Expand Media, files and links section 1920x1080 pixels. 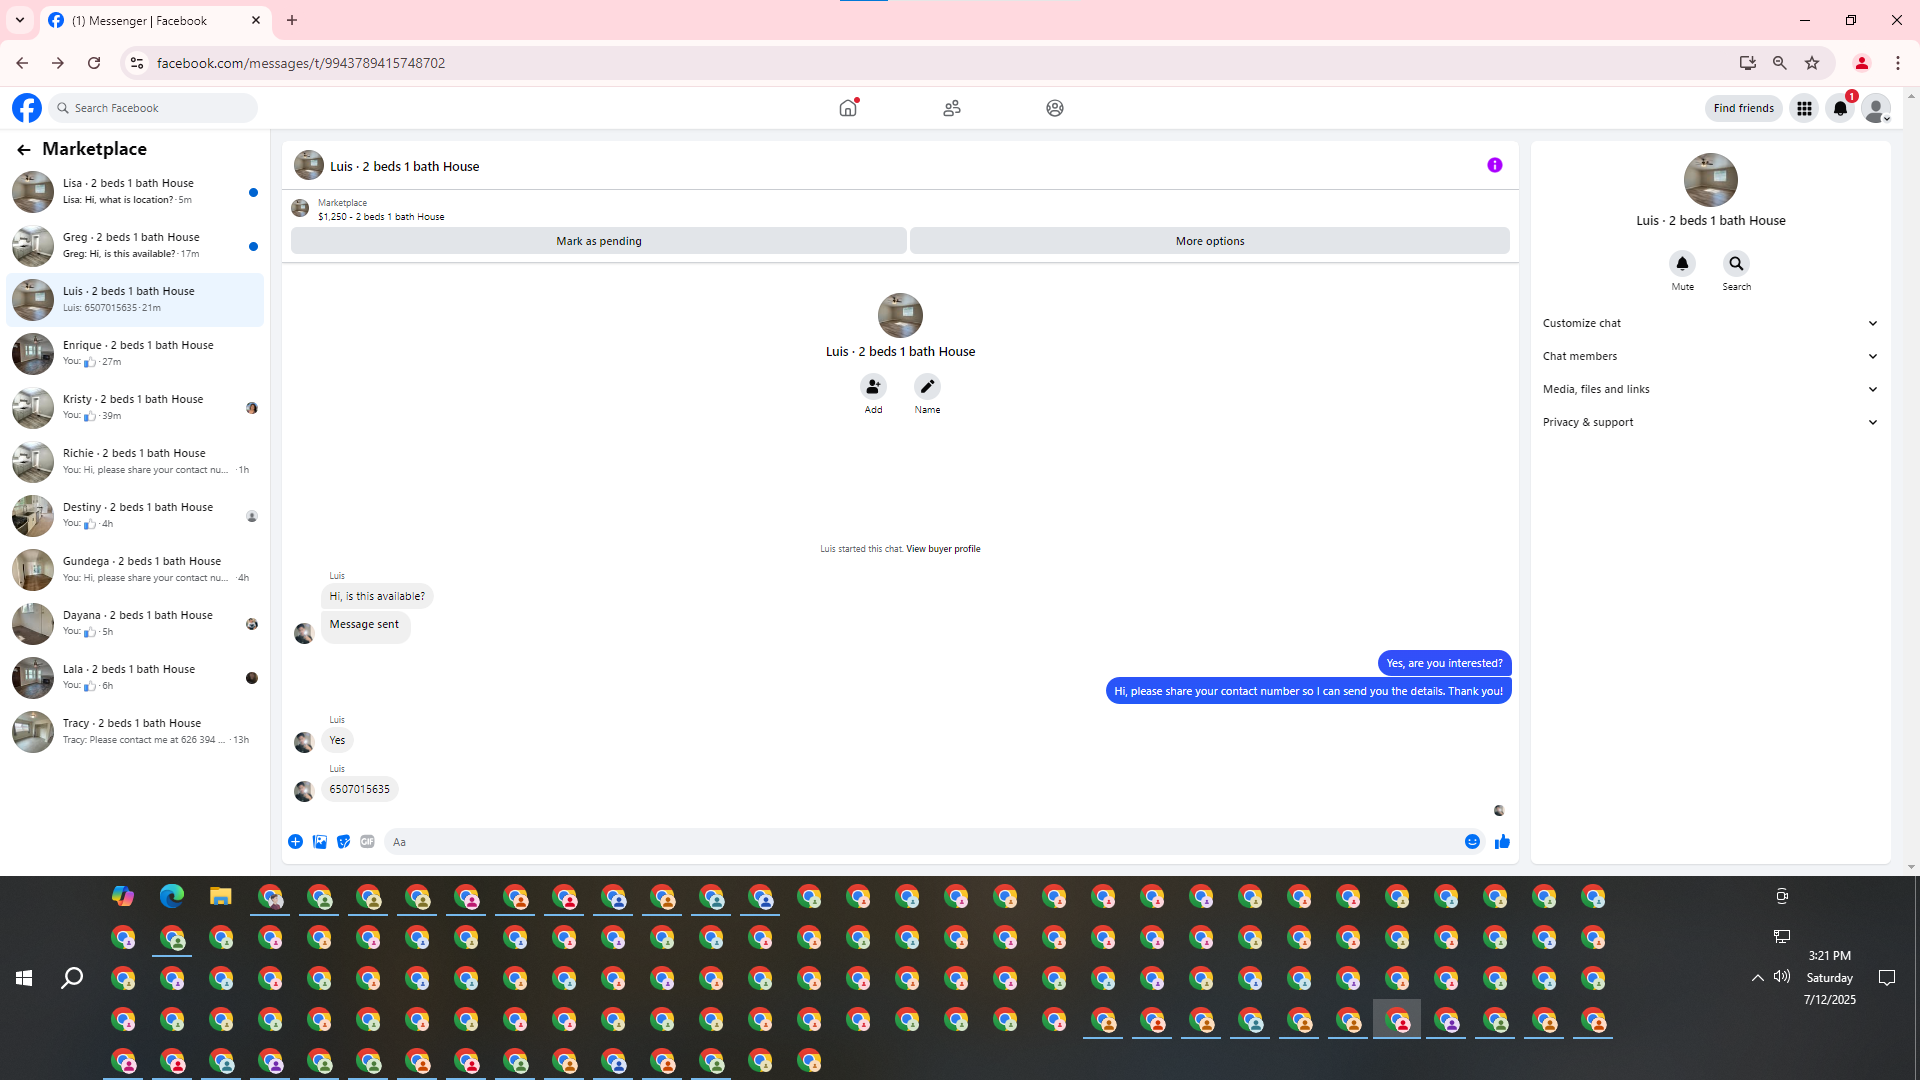[x=1710, y=389]
